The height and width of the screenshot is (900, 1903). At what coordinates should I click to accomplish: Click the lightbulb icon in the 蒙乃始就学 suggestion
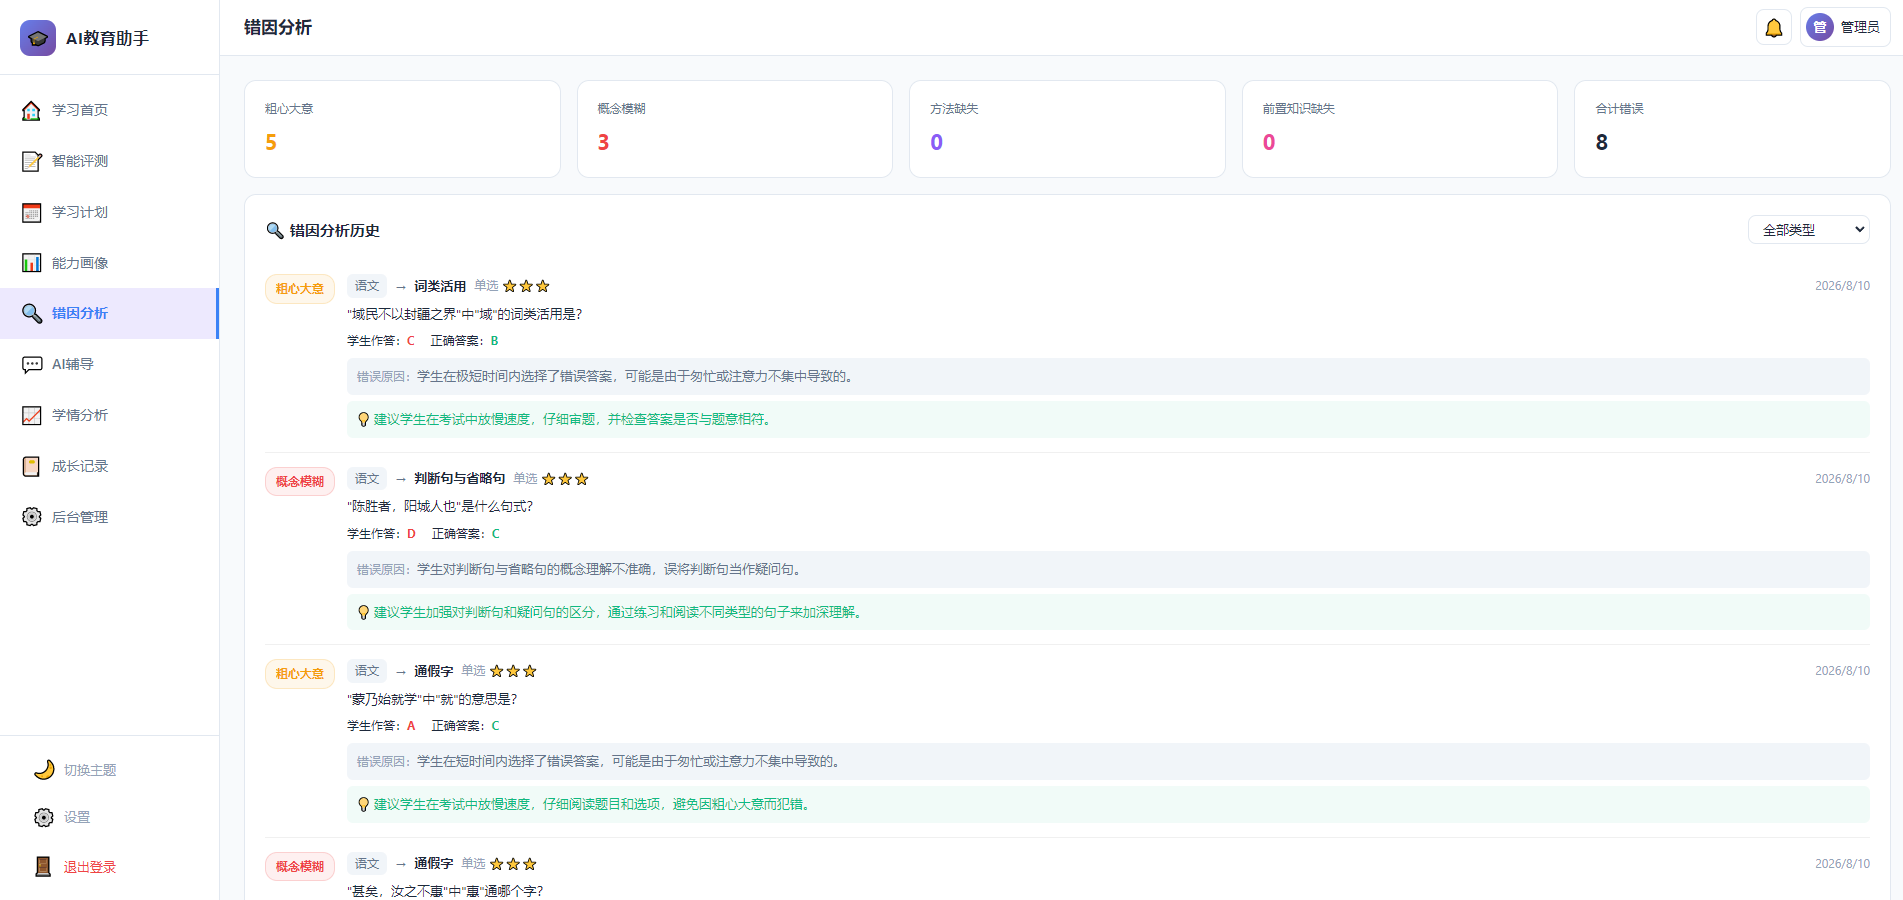pos(364,805)
